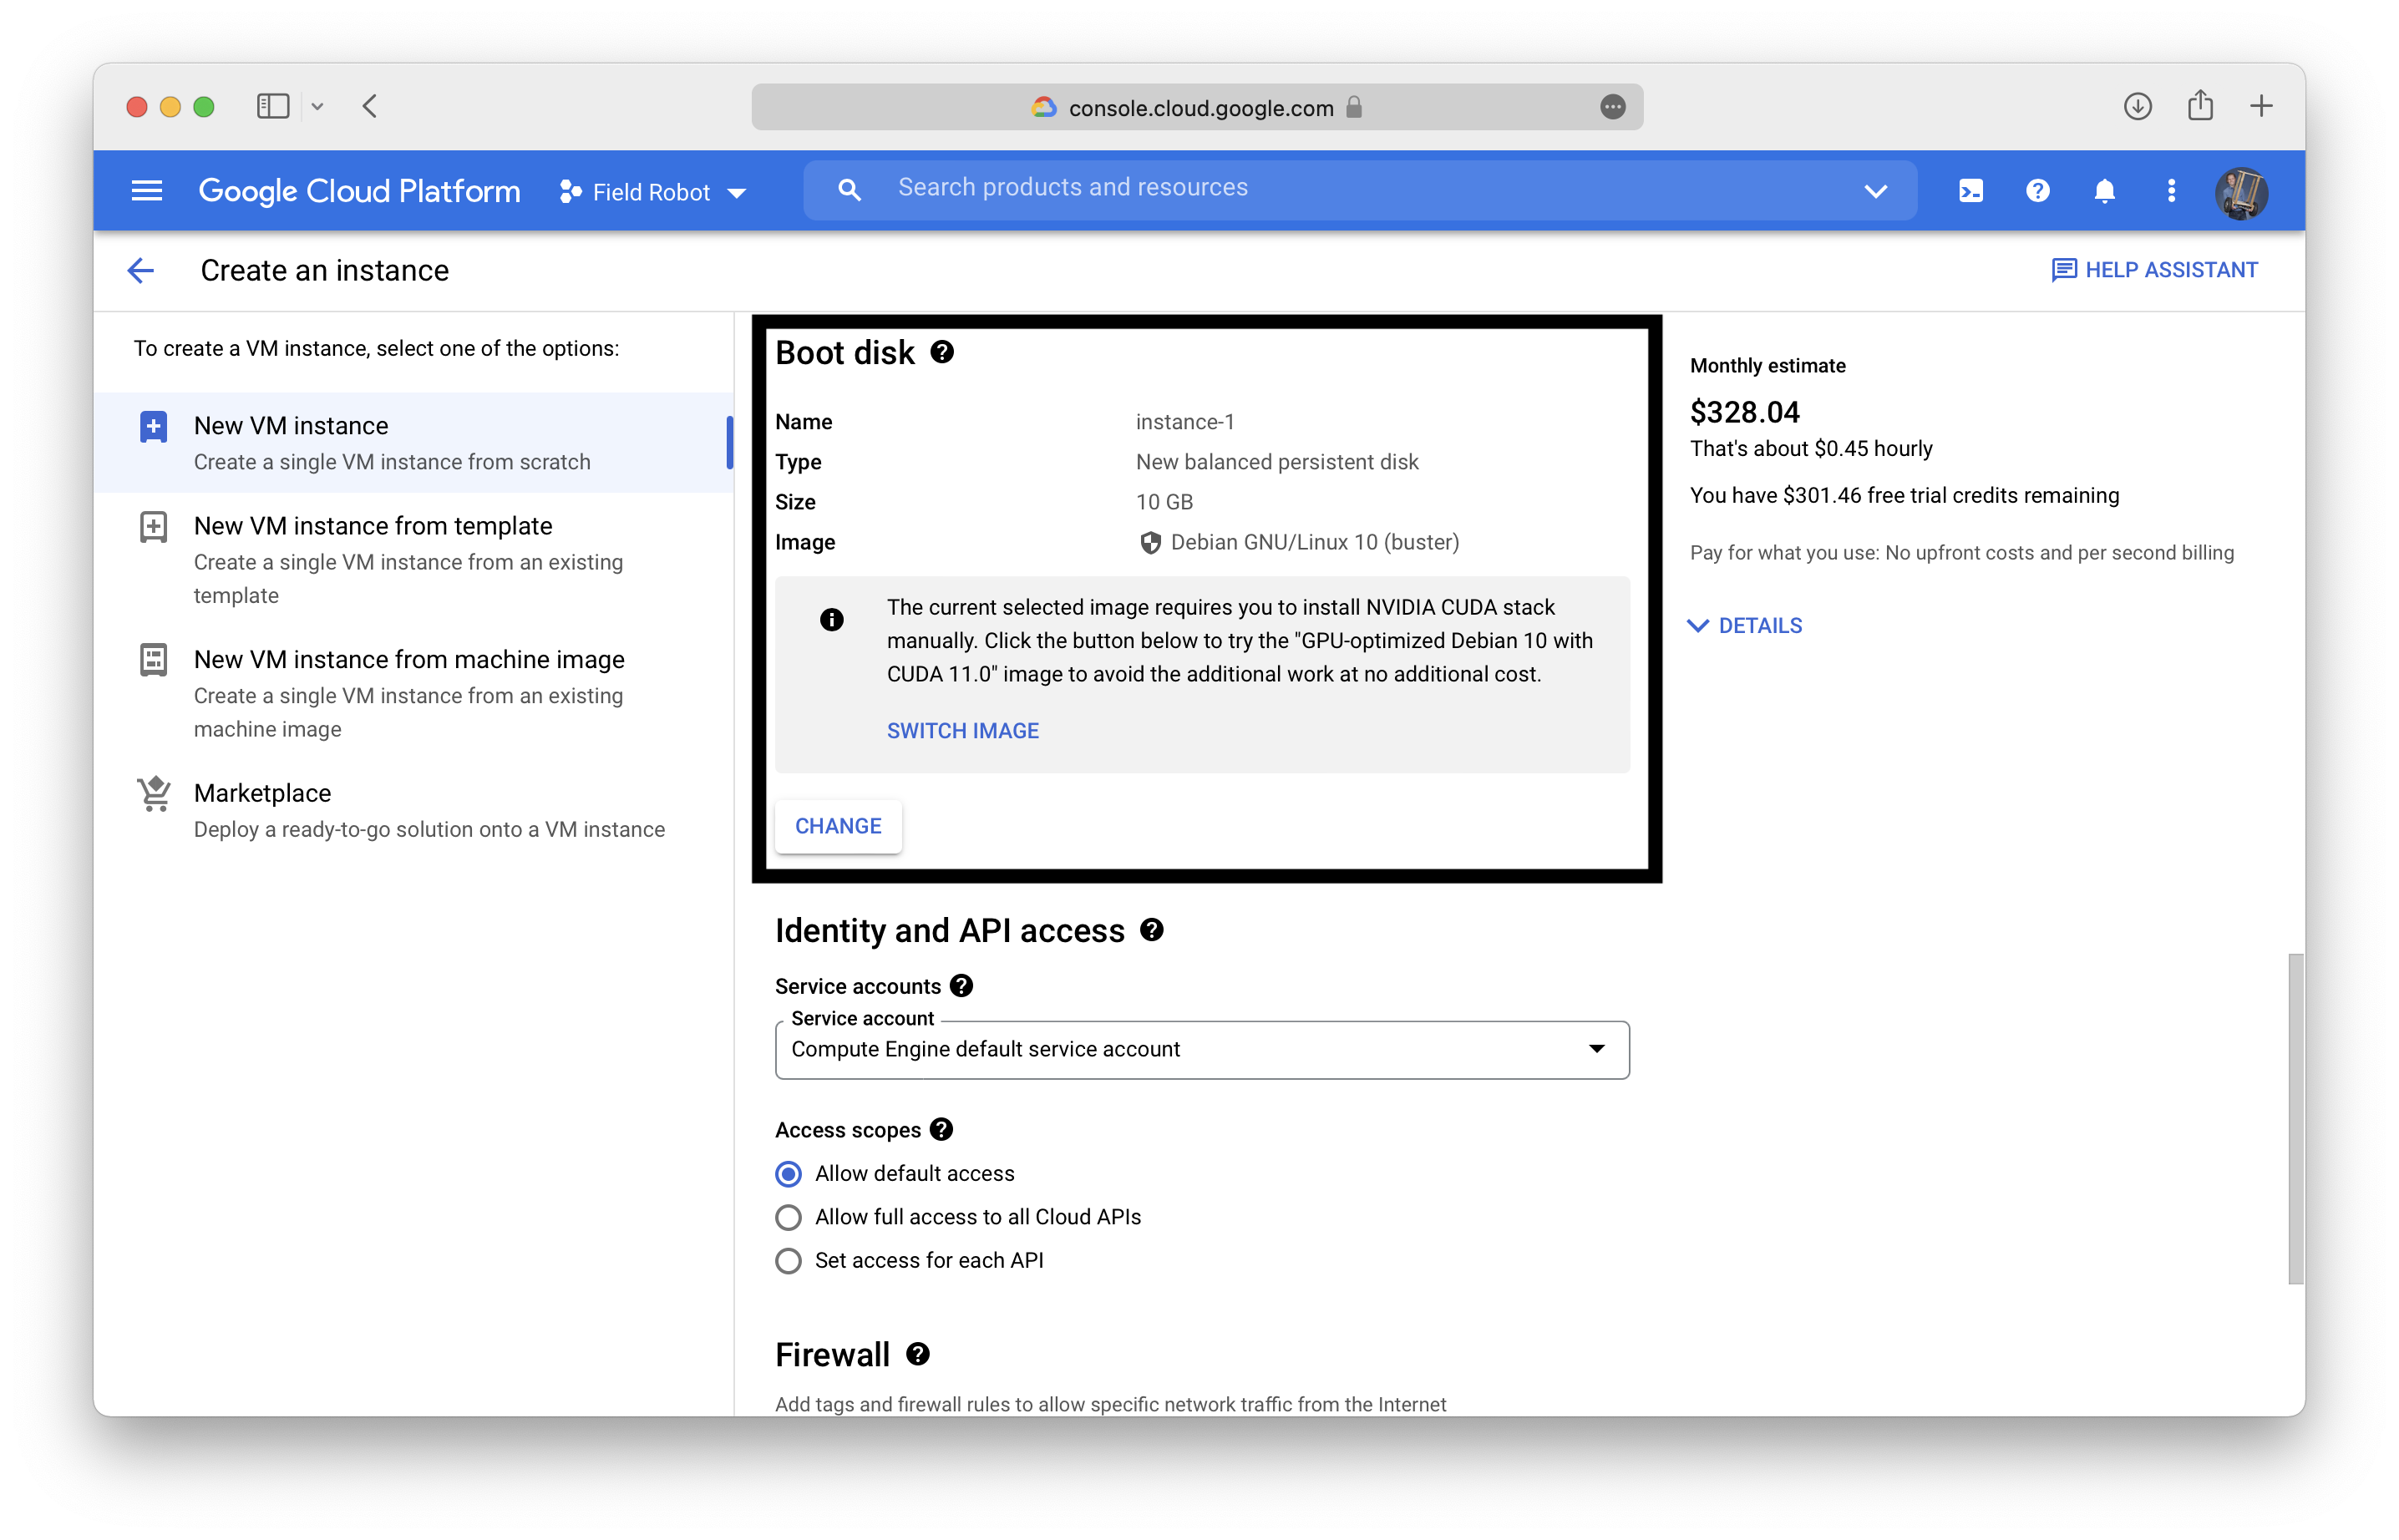Open a new Safari tab
Image resolution: width=2399 pixels, height=1540 pixels.
(x=2261, y=106)
